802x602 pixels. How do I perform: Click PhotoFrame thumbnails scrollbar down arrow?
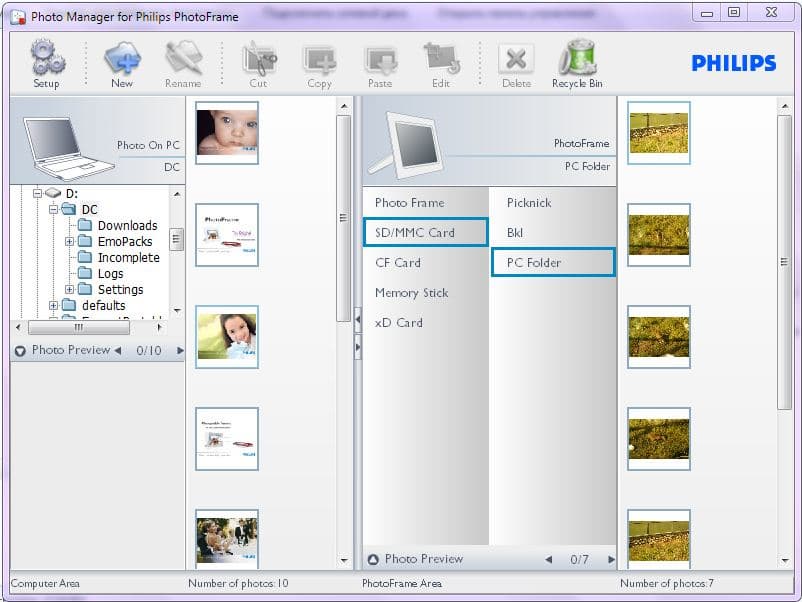785,561
